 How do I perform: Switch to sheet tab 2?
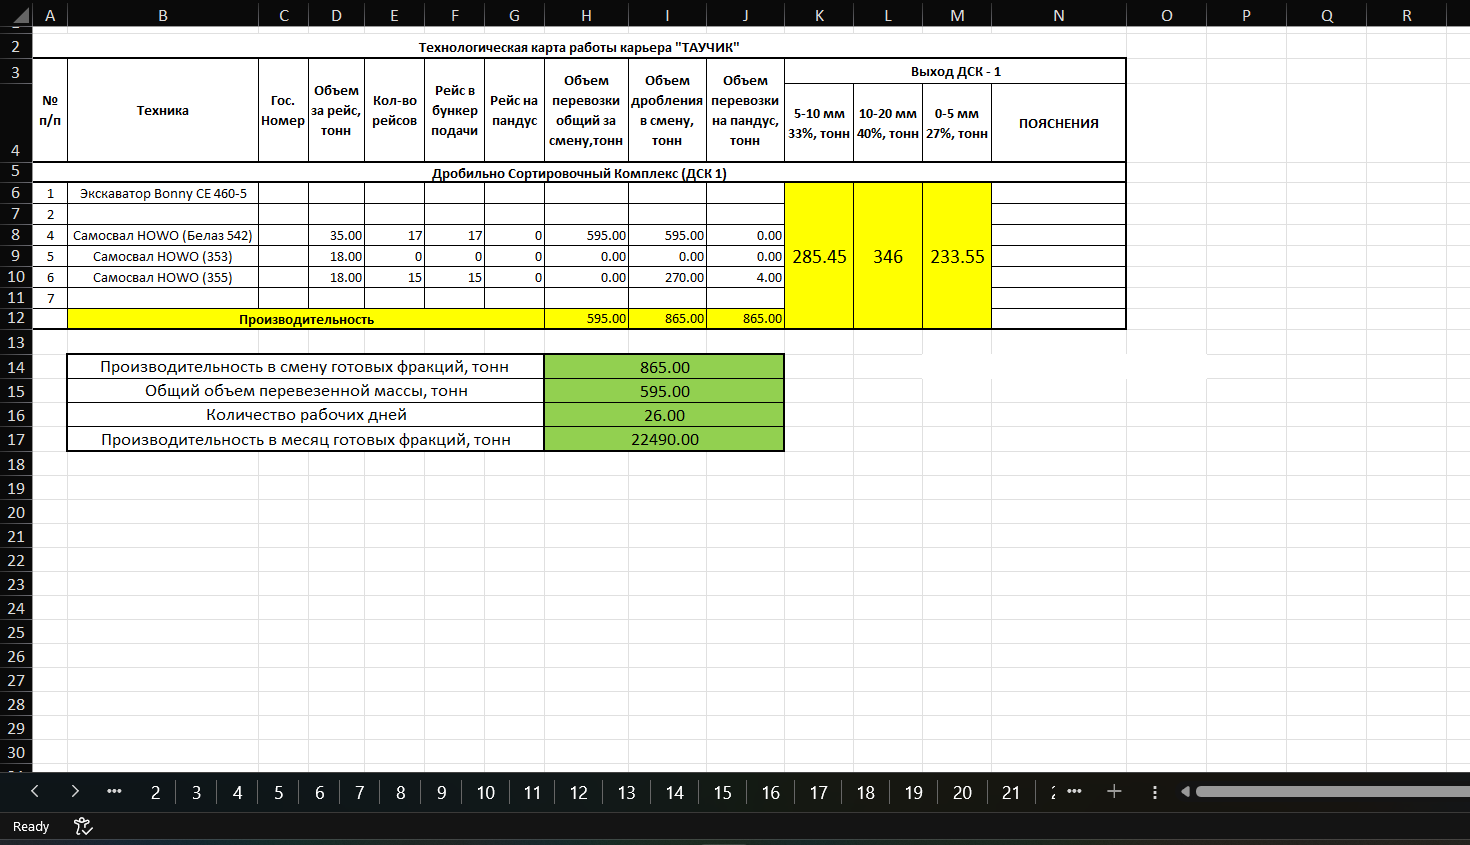[x=155, y=792]
